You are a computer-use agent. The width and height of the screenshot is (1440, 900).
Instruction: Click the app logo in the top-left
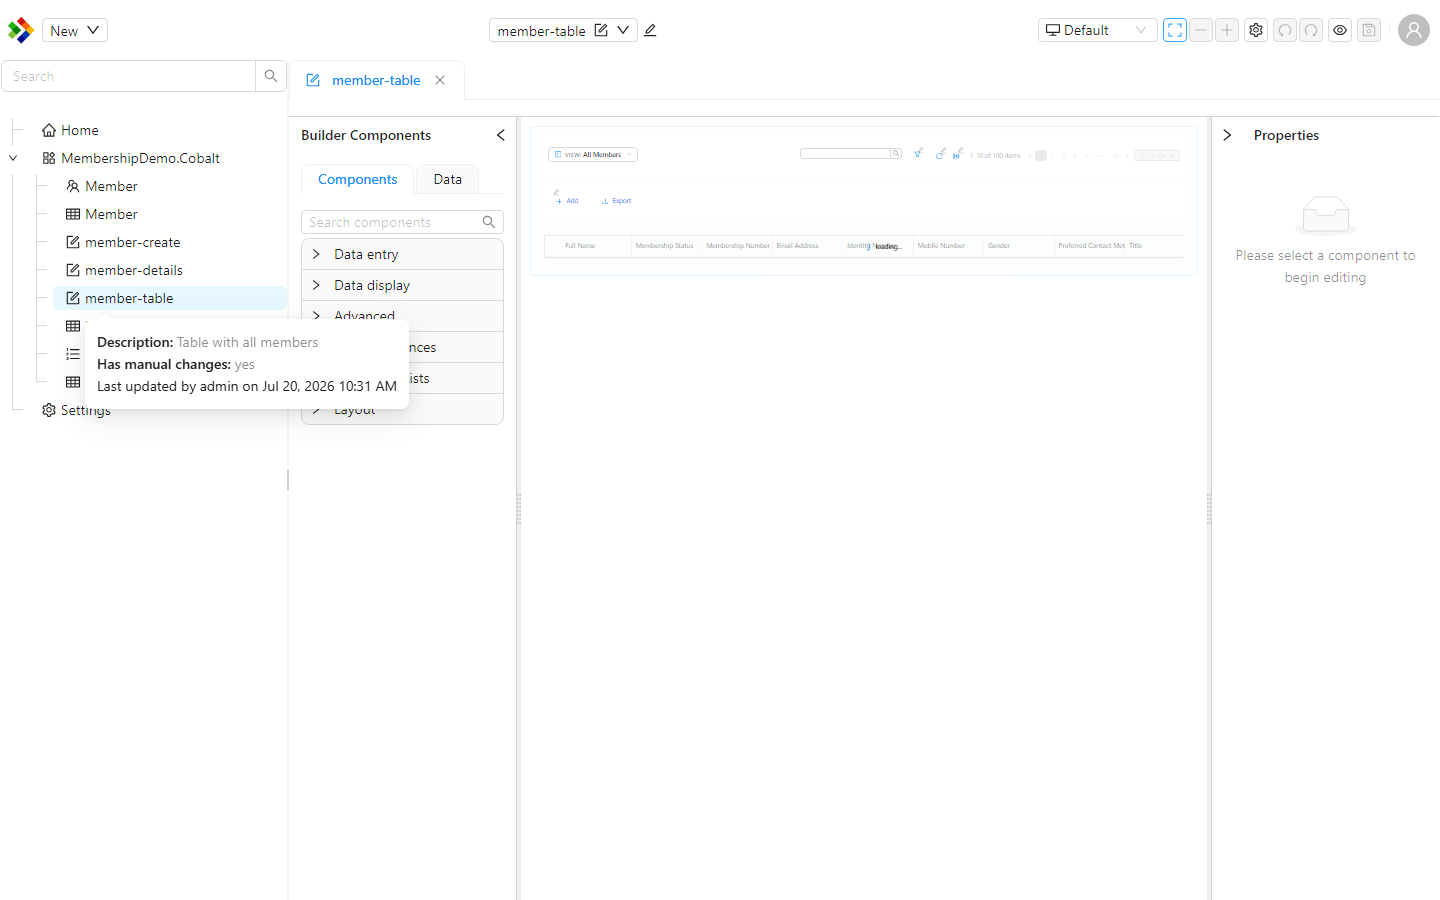click(x=20, y=30)
